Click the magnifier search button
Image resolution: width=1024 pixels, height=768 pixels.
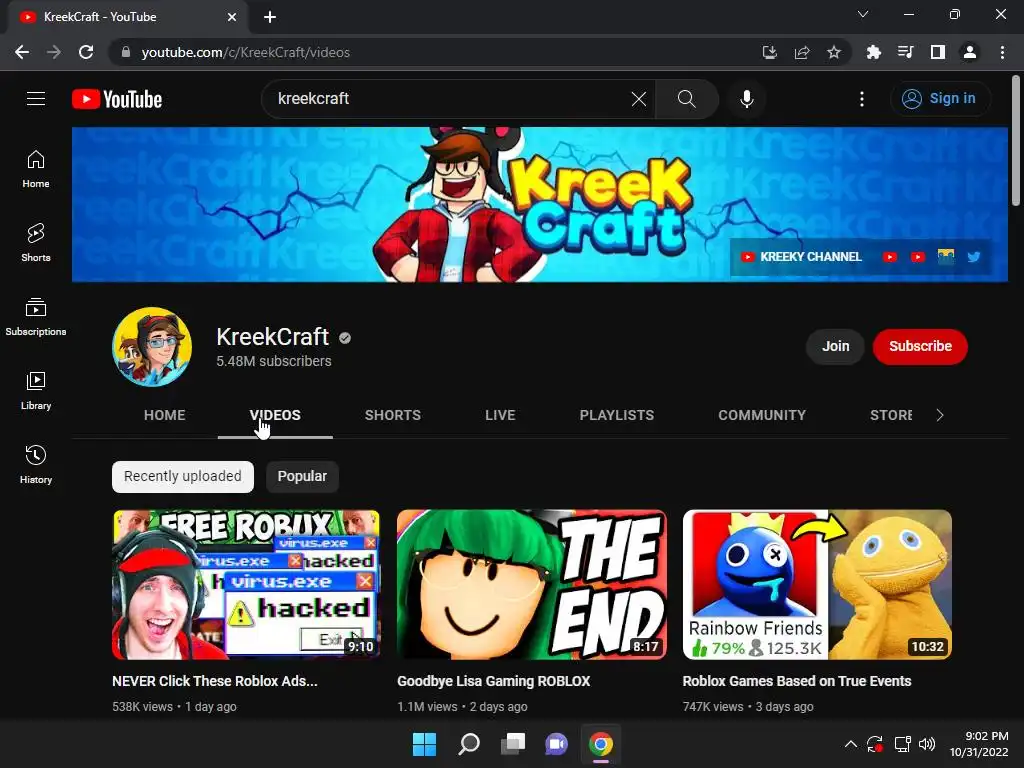tap(686, 99)
